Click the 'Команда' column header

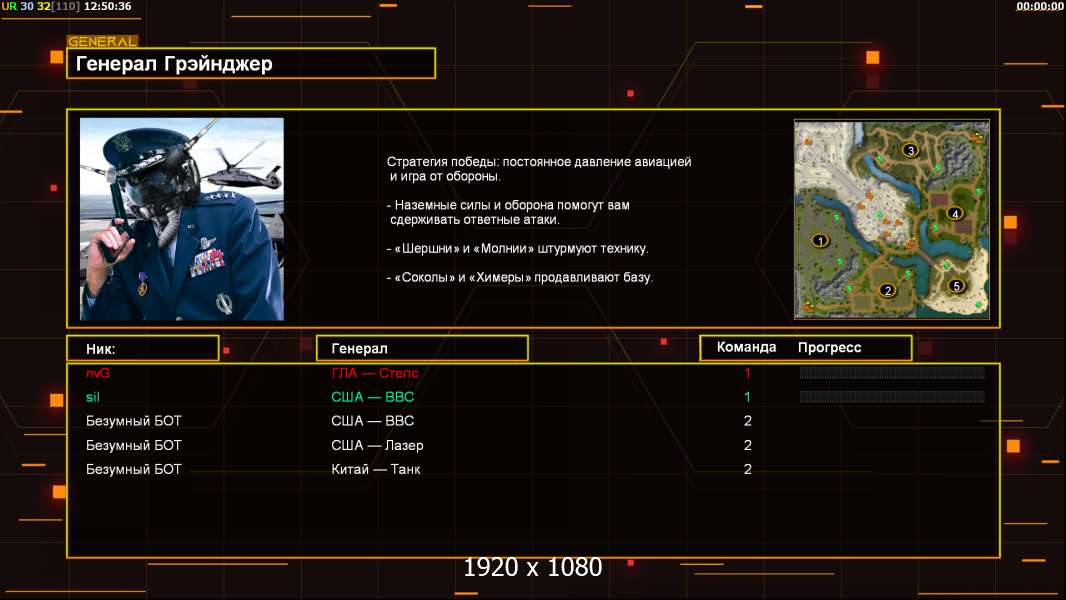click(x=746, y=347)
